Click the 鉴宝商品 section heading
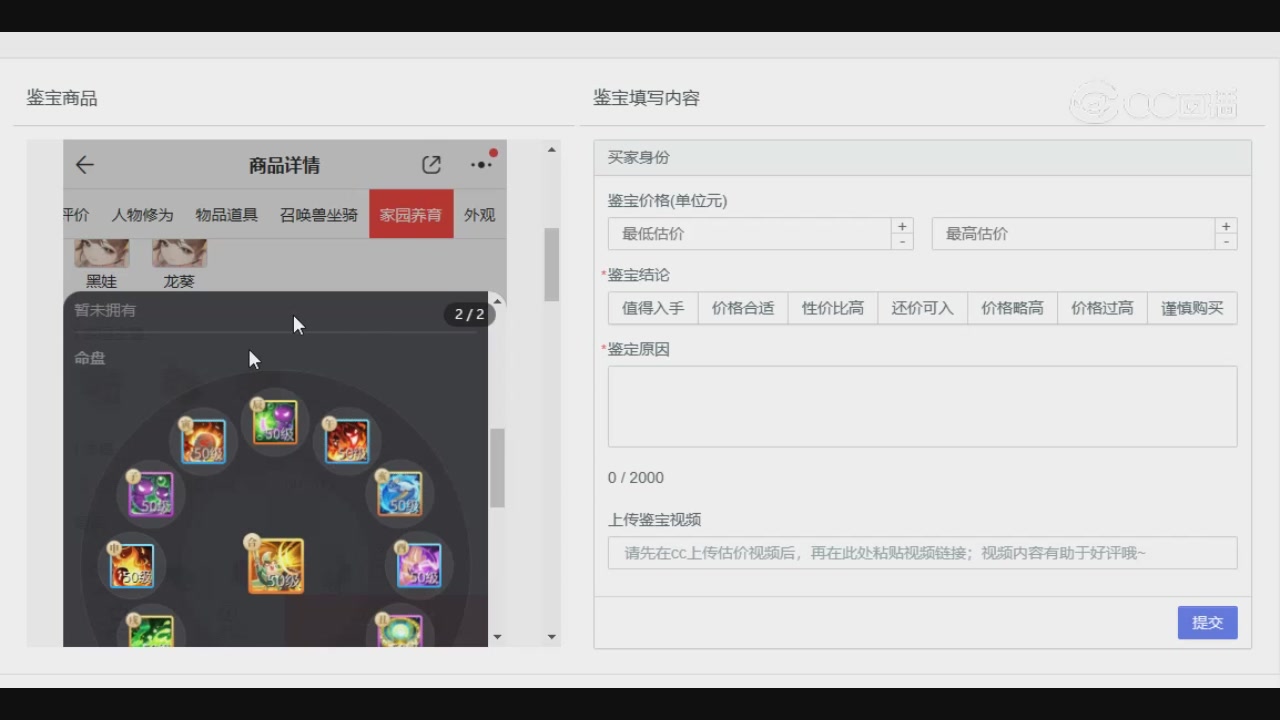 (x=62, y=98)
